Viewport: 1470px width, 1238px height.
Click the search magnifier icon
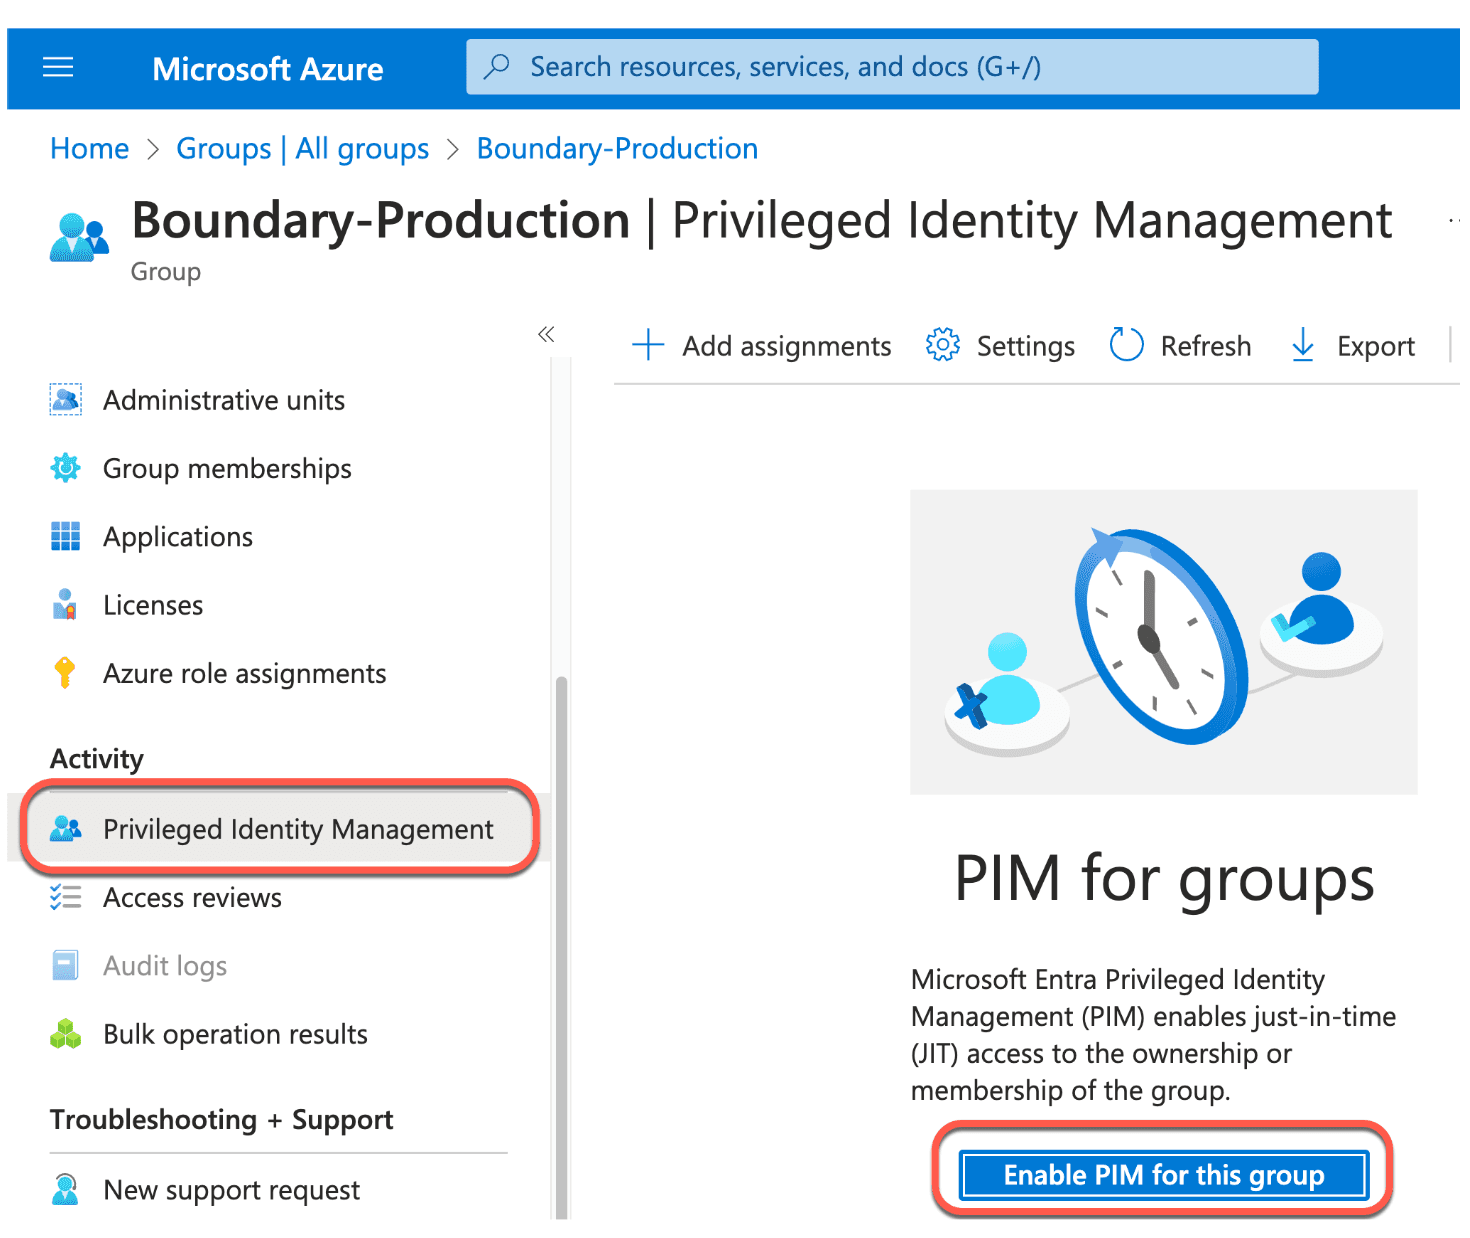[x=497, y=67]
